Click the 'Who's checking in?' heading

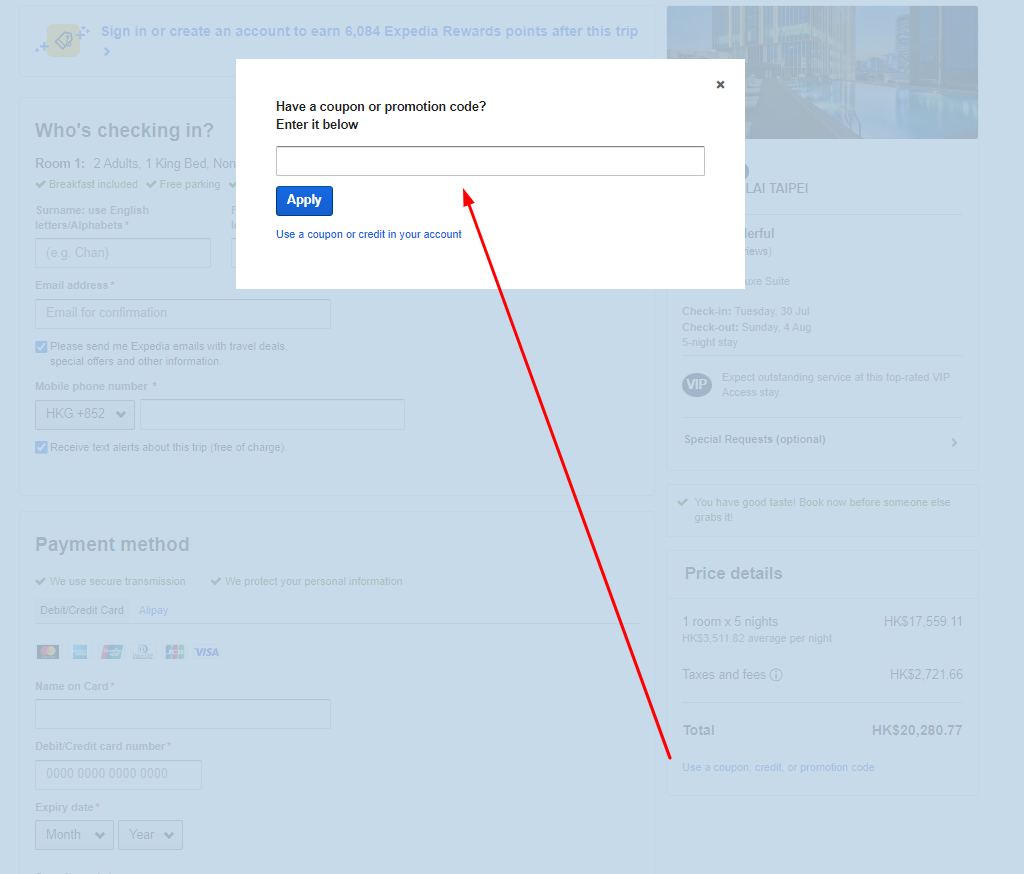[124, 131]
